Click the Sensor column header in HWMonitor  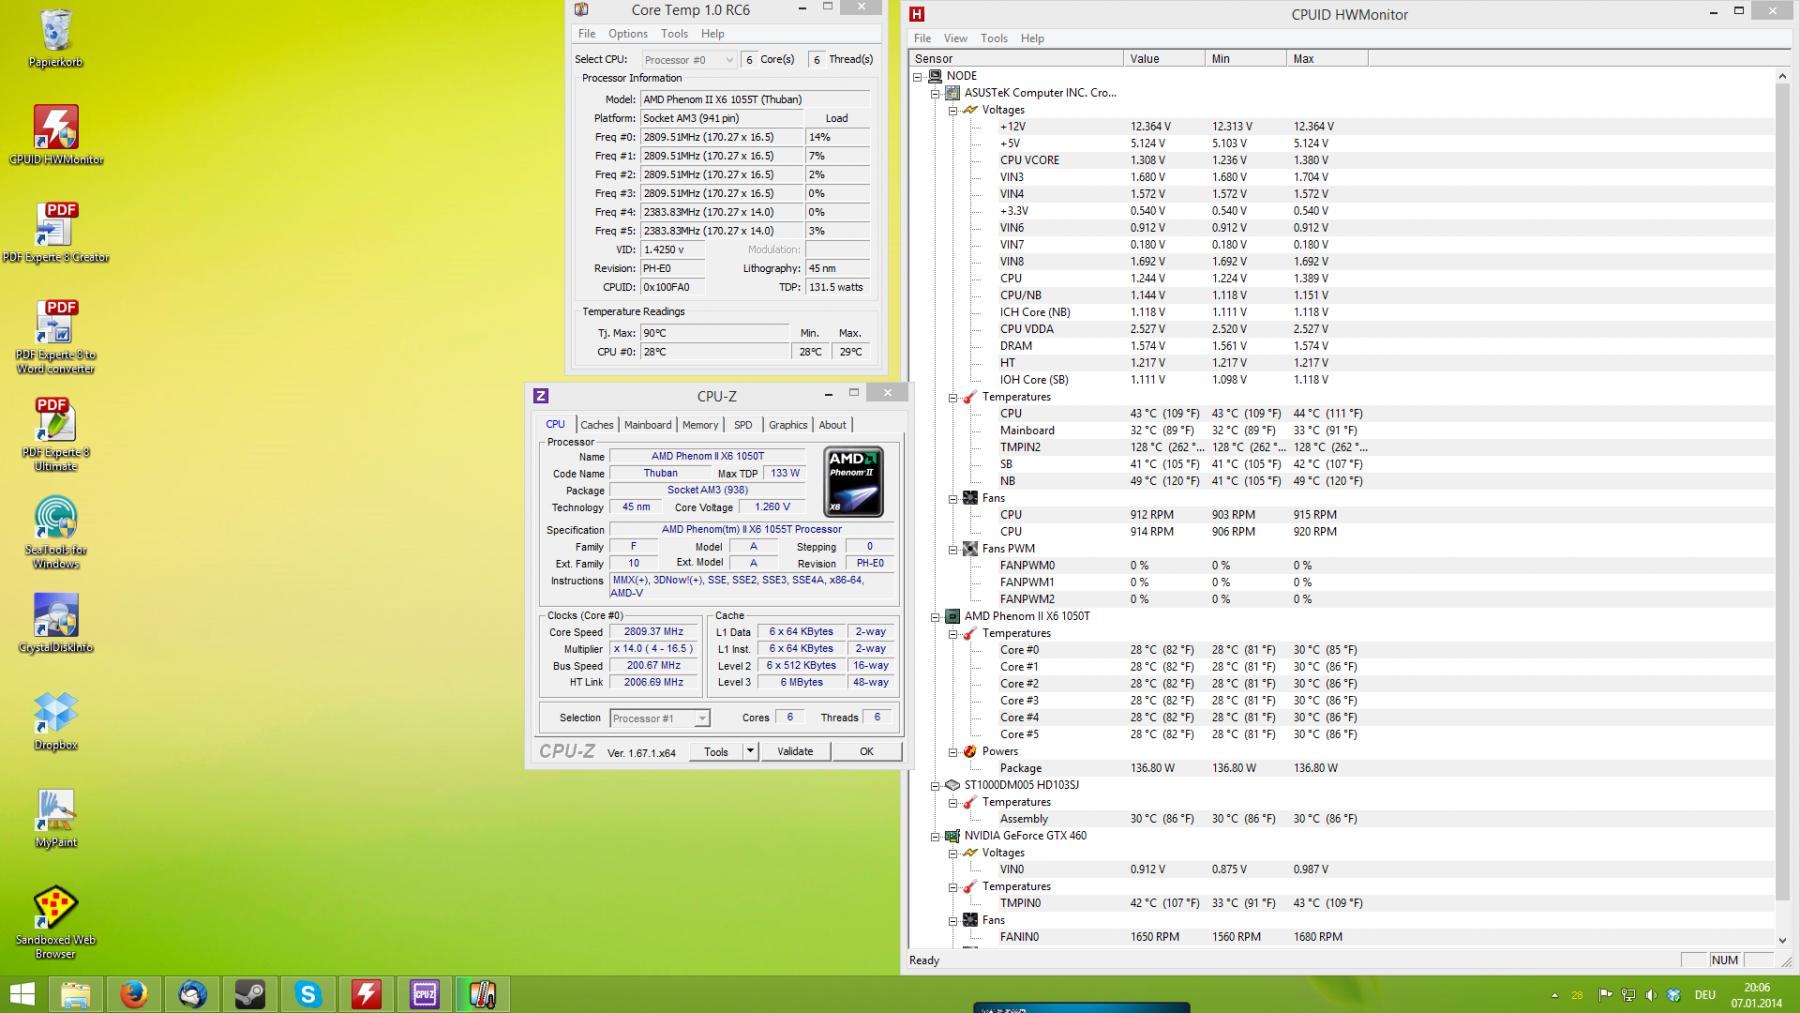coord(1016,59)
